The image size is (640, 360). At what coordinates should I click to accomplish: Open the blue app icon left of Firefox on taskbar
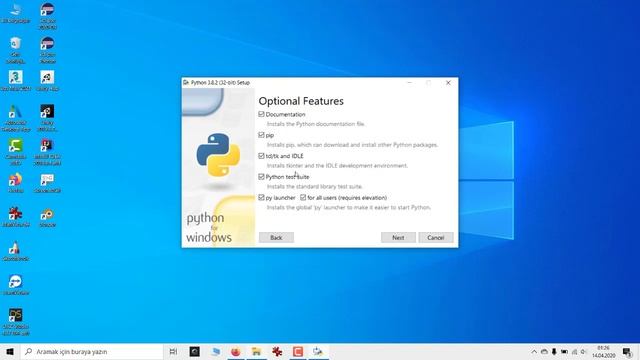click(216, 351)
